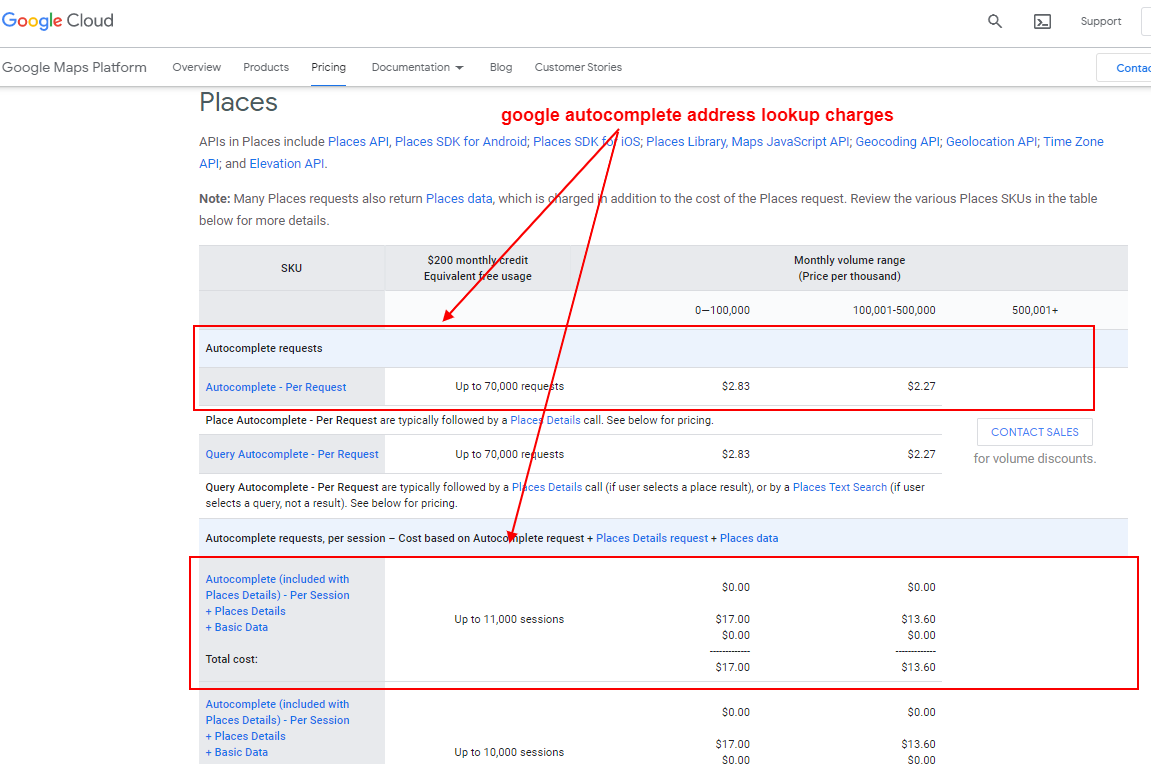The image size is (1151, 764).
Task: Launch the Cloud Shell terminal icon
Action: pos(1042,20)
